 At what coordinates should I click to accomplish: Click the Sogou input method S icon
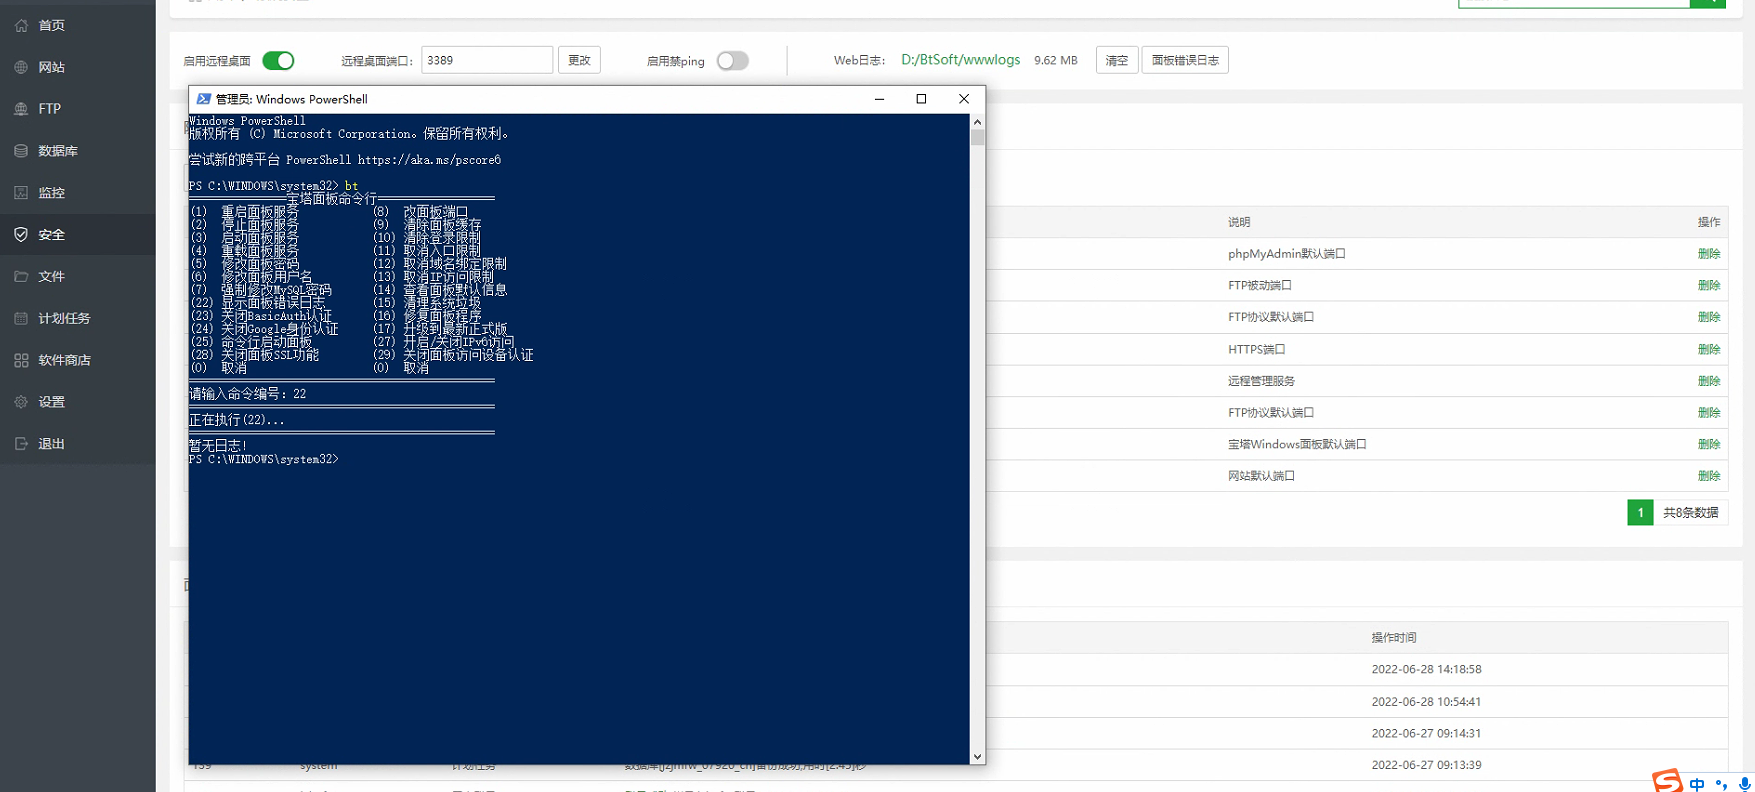[1667, 780]
